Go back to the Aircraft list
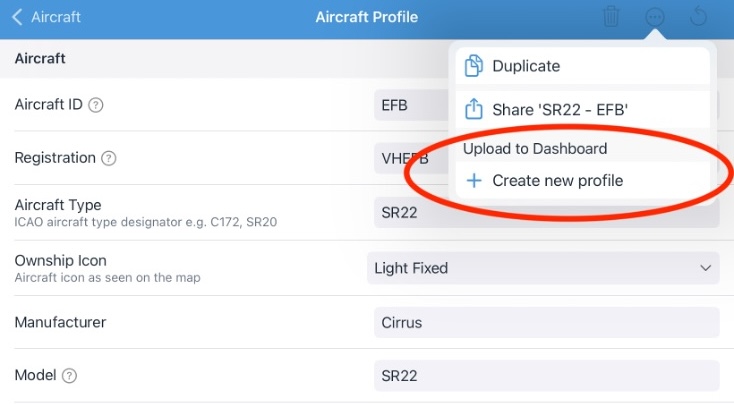Screen dimensions: 734x404 coord(48,17)
